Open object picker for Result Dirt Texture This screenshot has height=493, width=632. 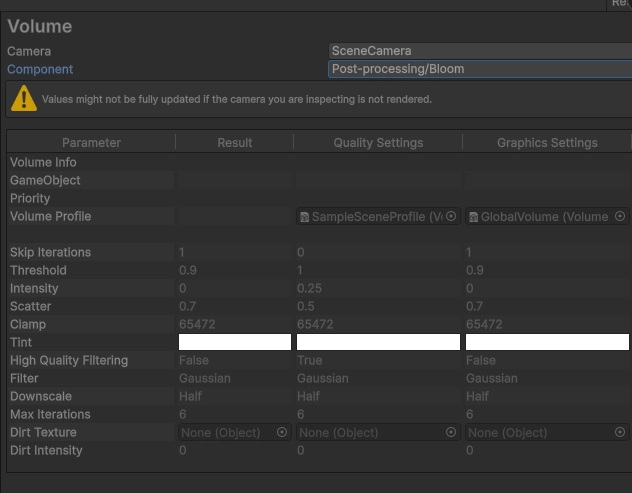pyautogui.click(x=282, y=432)
